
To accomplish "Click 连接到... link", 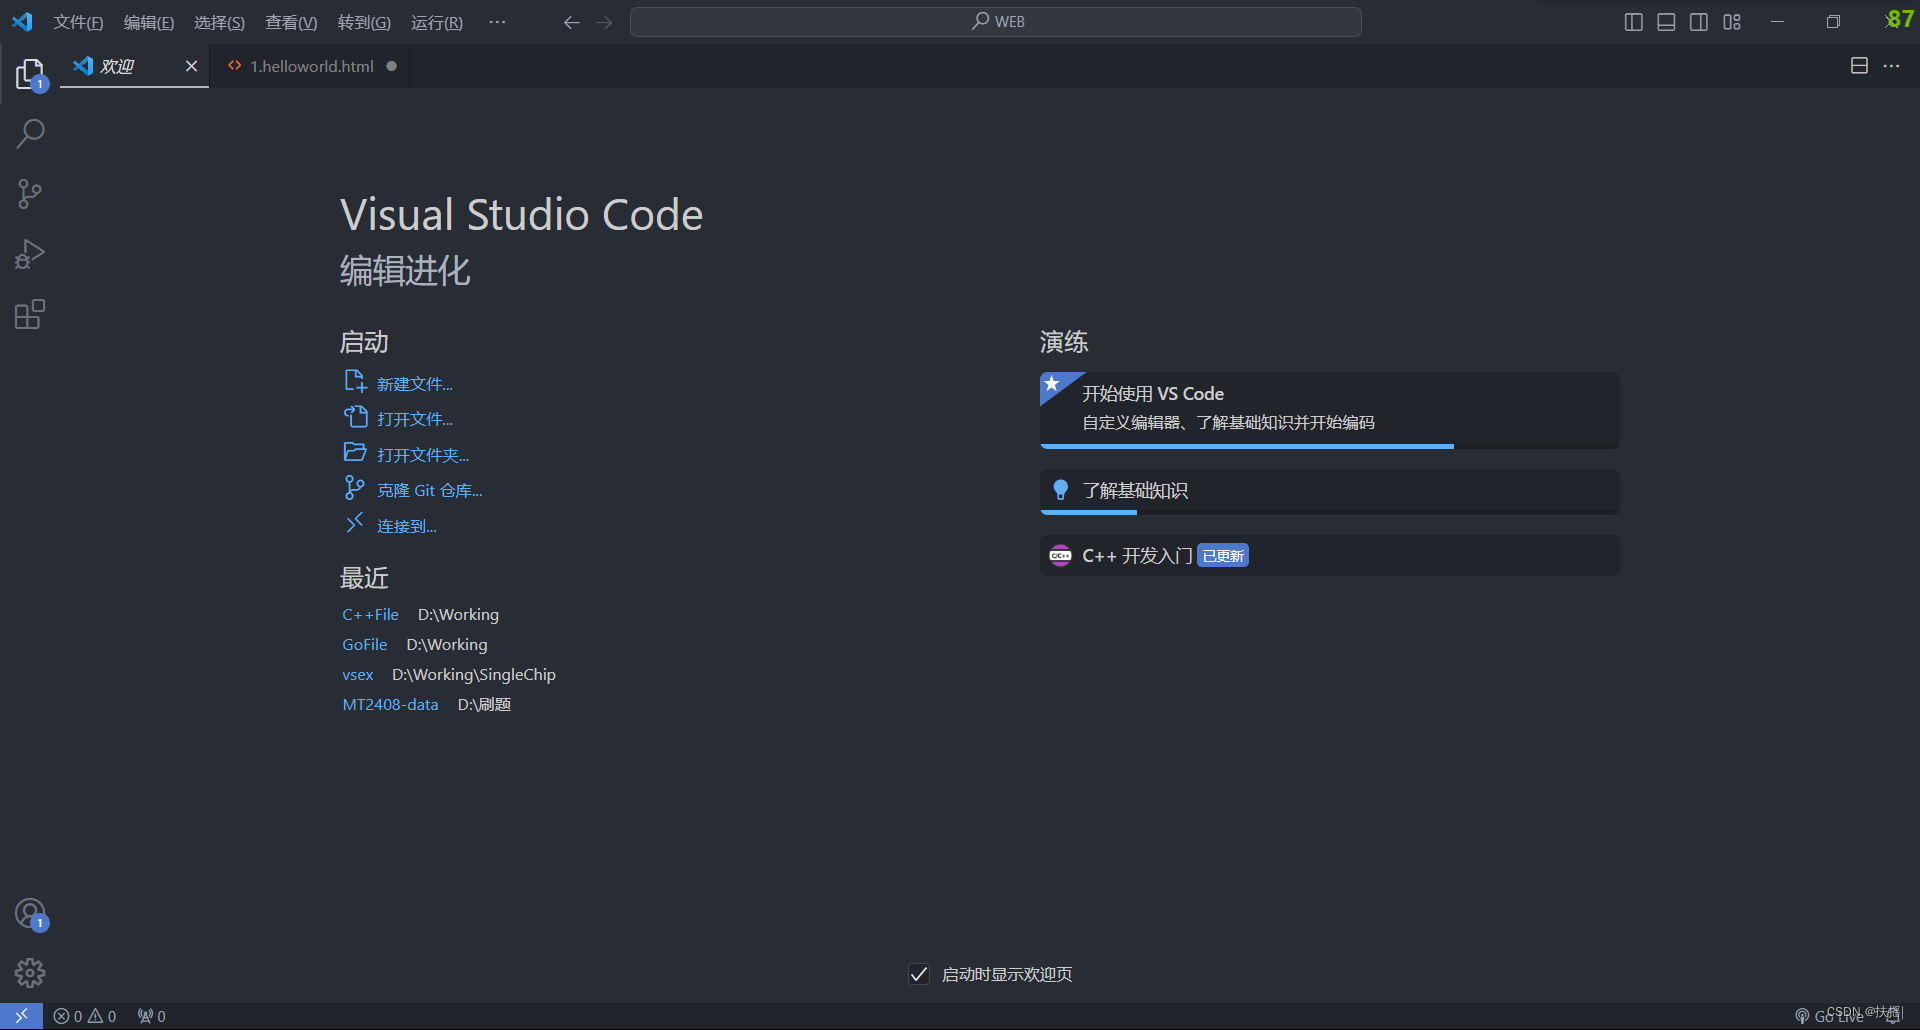I will click(x=407, y=526).
